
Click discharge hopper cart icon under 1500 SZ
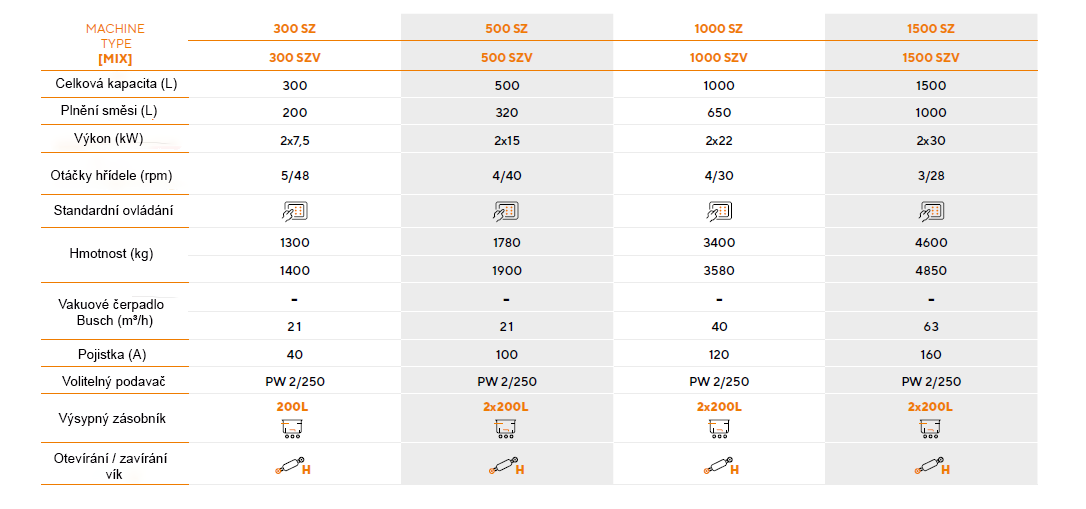[x=931, y=429]
